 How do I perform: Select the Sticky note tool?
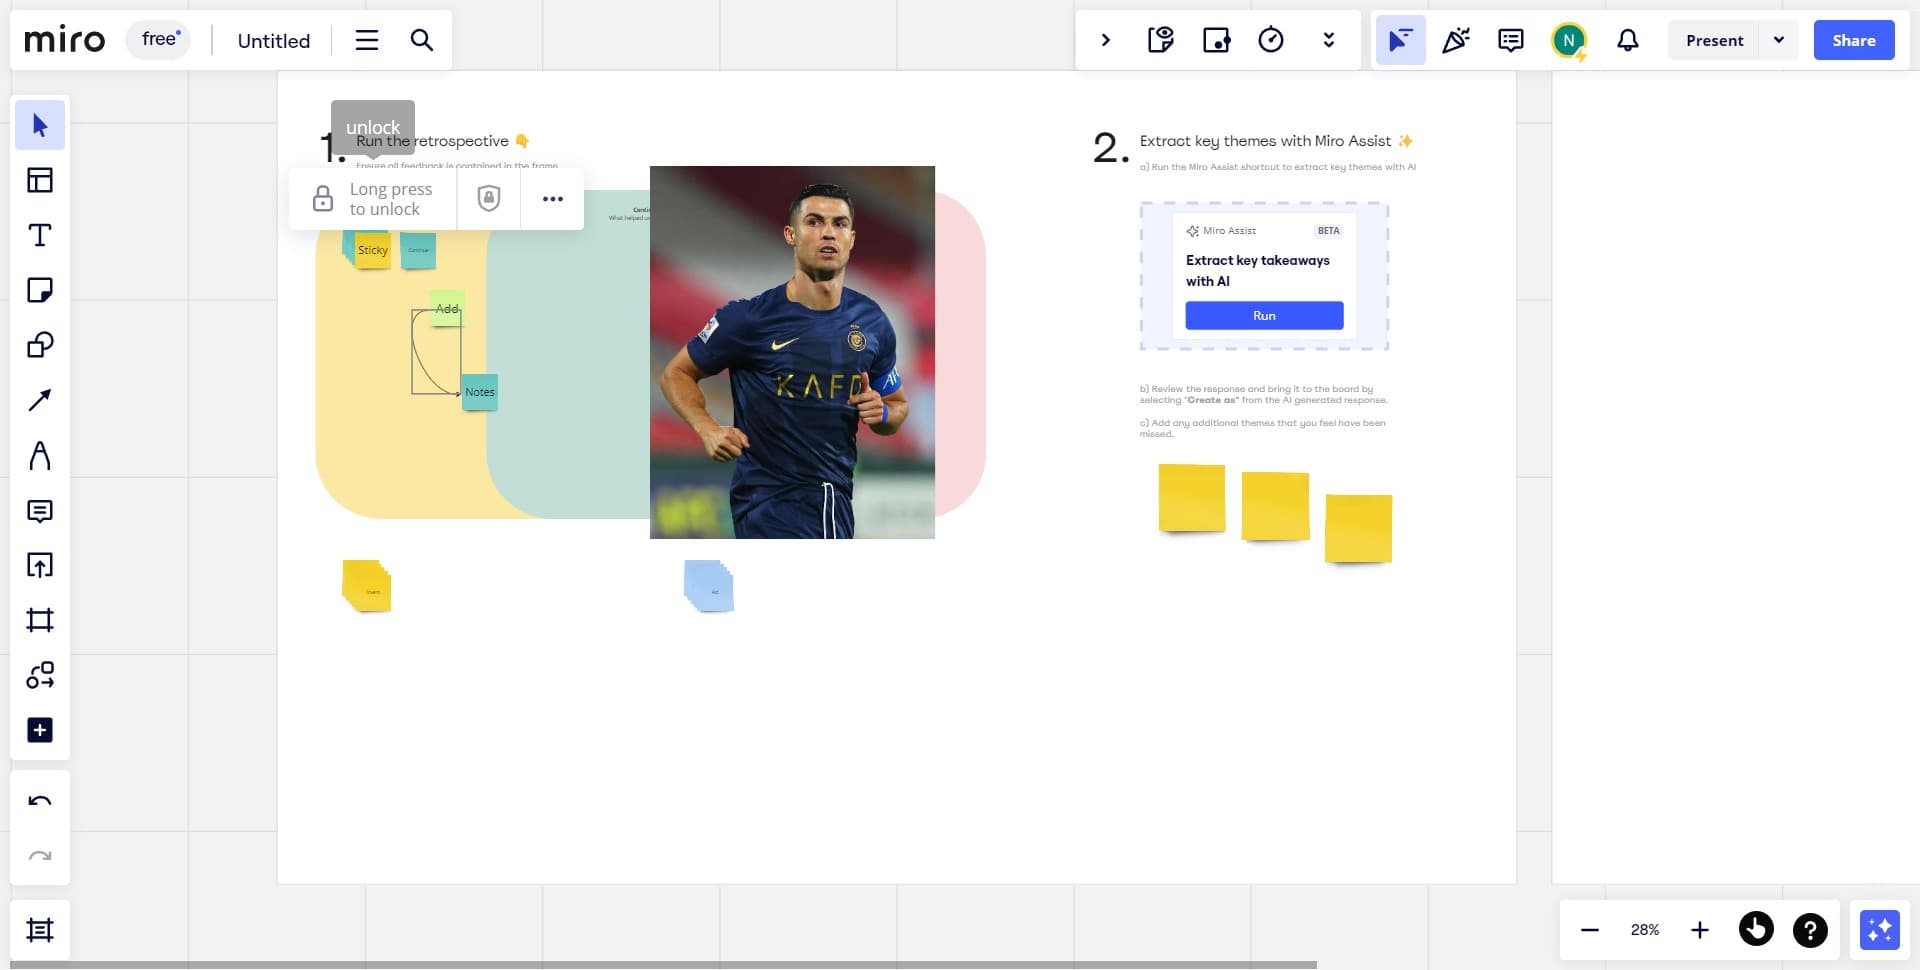40,290
